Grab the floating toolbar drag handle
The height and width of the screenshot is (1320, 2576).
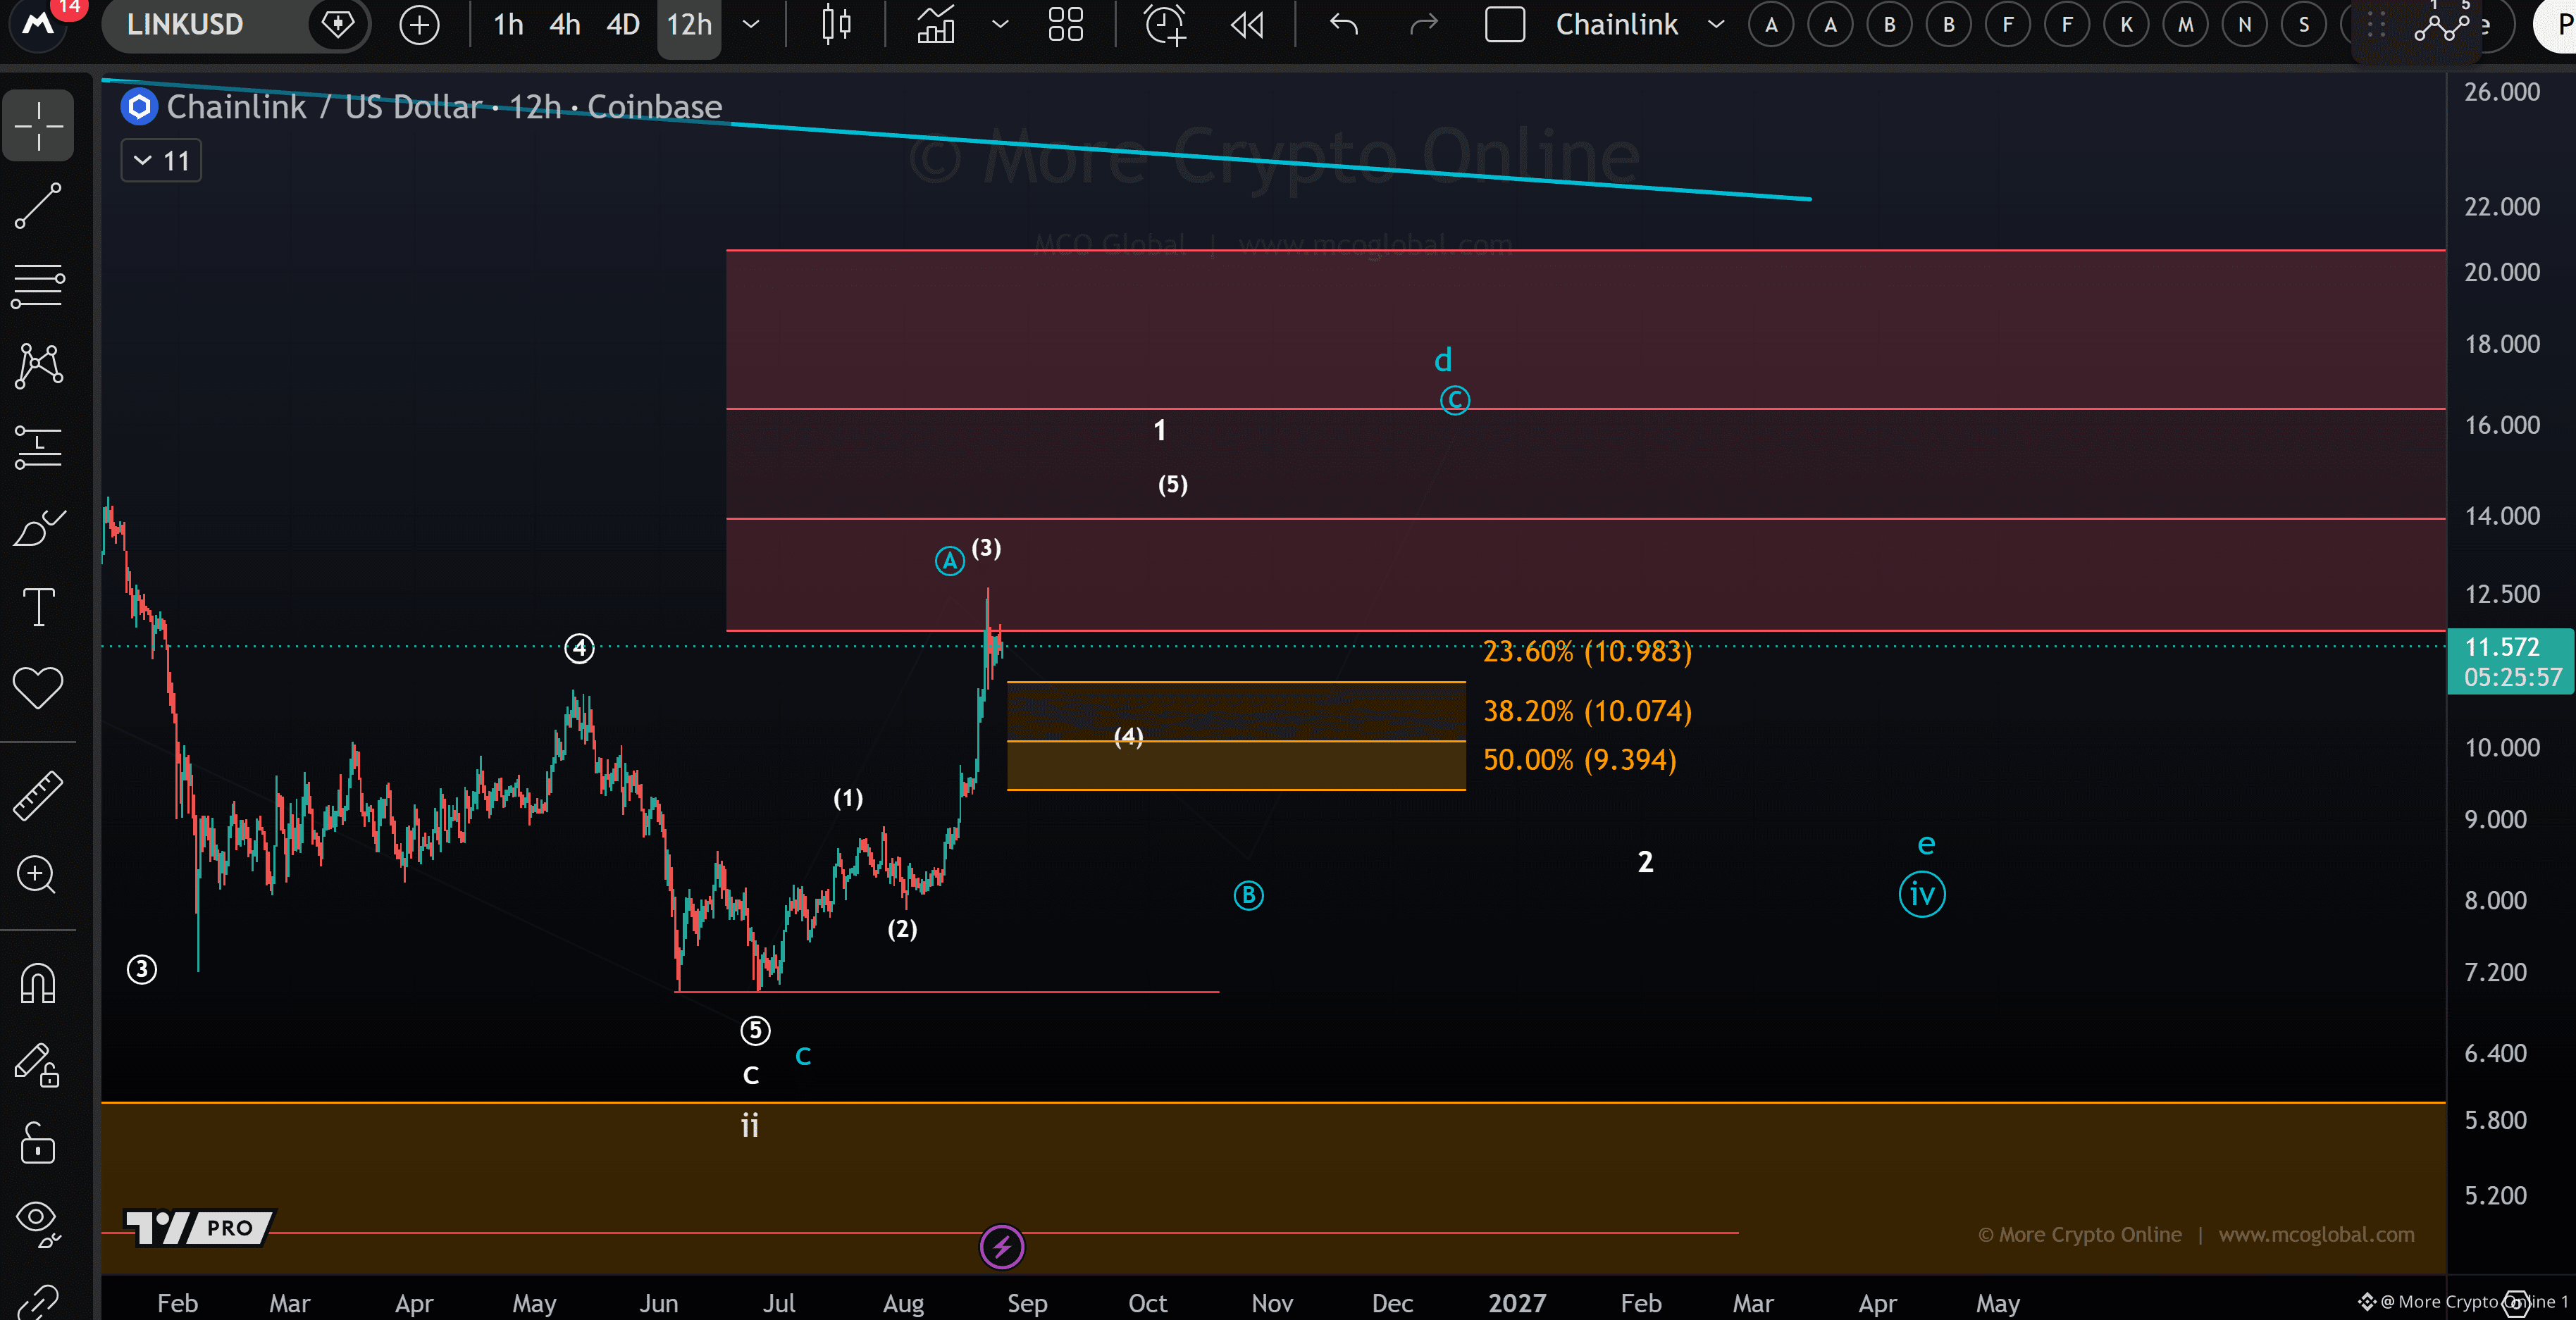pyautogui.click(x=2376, y=24)
